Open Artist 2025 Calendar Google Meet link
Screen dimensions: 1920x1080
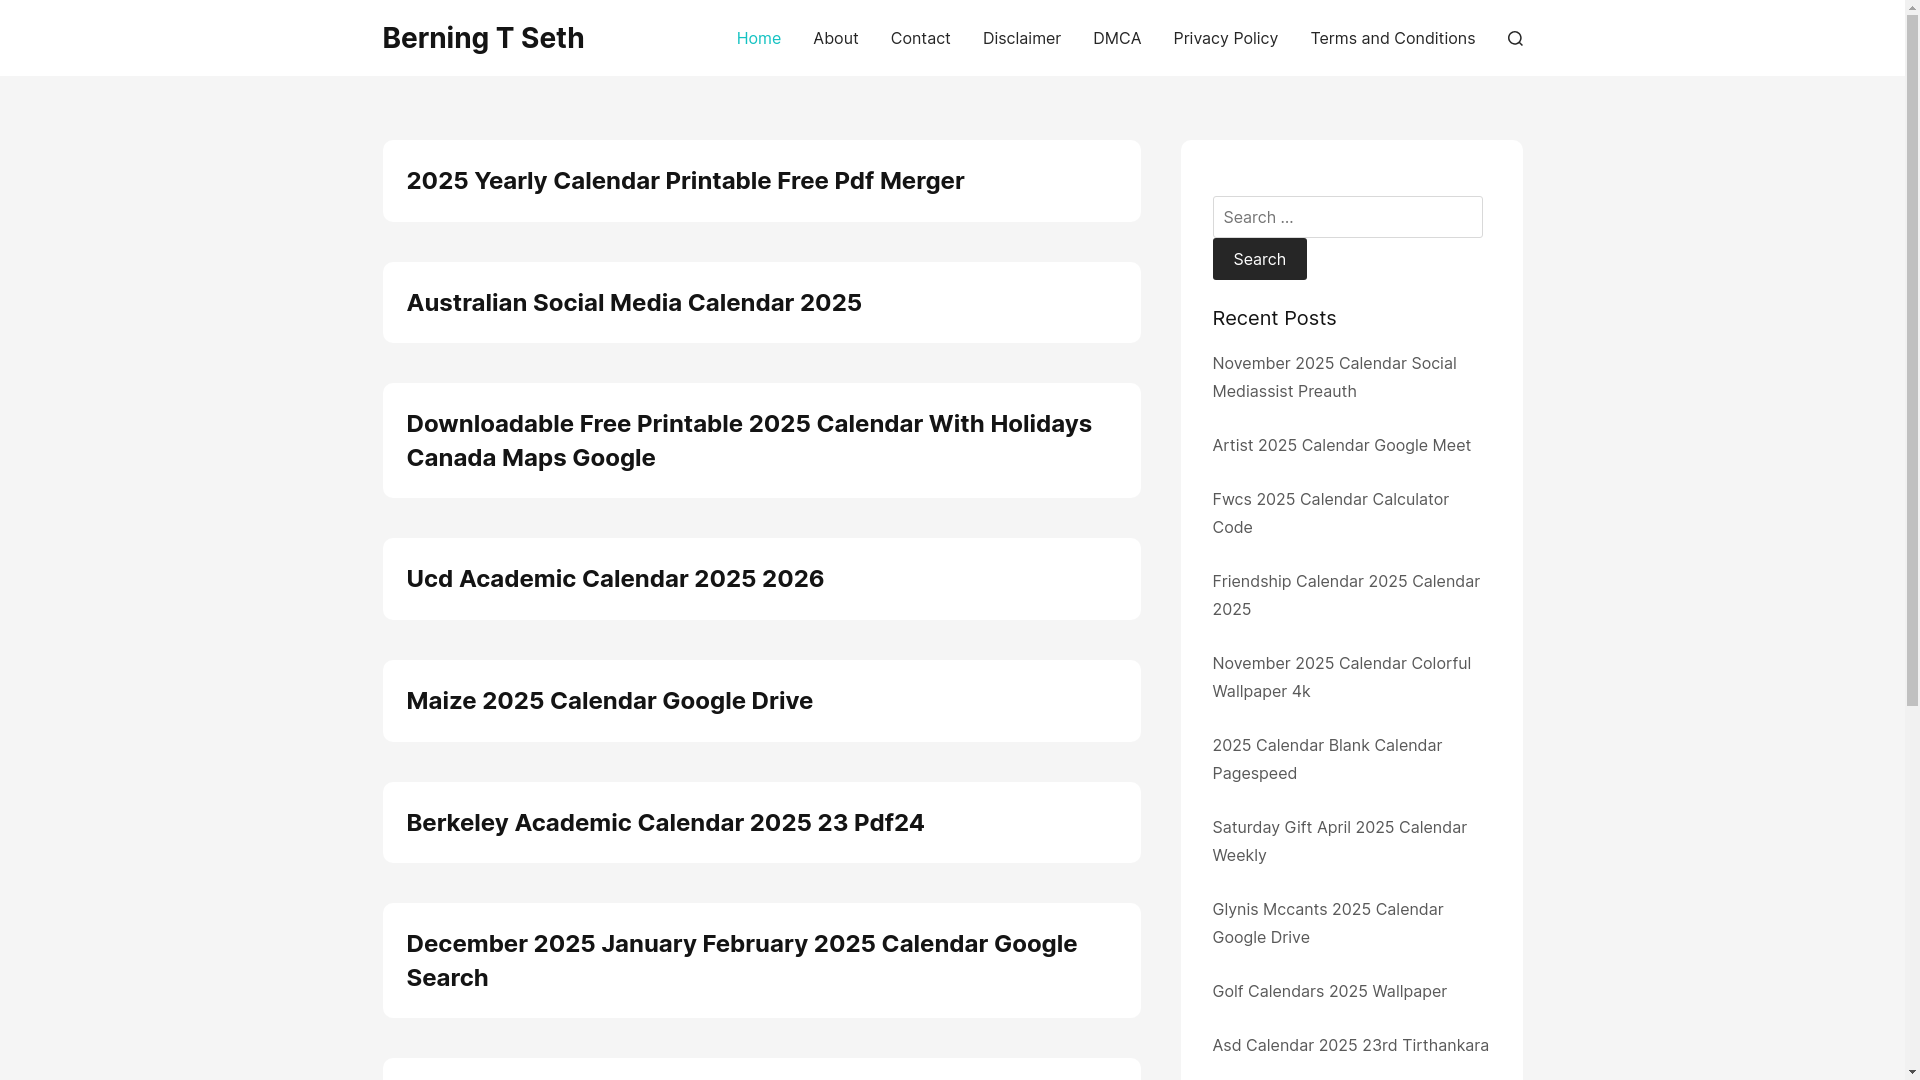coord(1341,445)
